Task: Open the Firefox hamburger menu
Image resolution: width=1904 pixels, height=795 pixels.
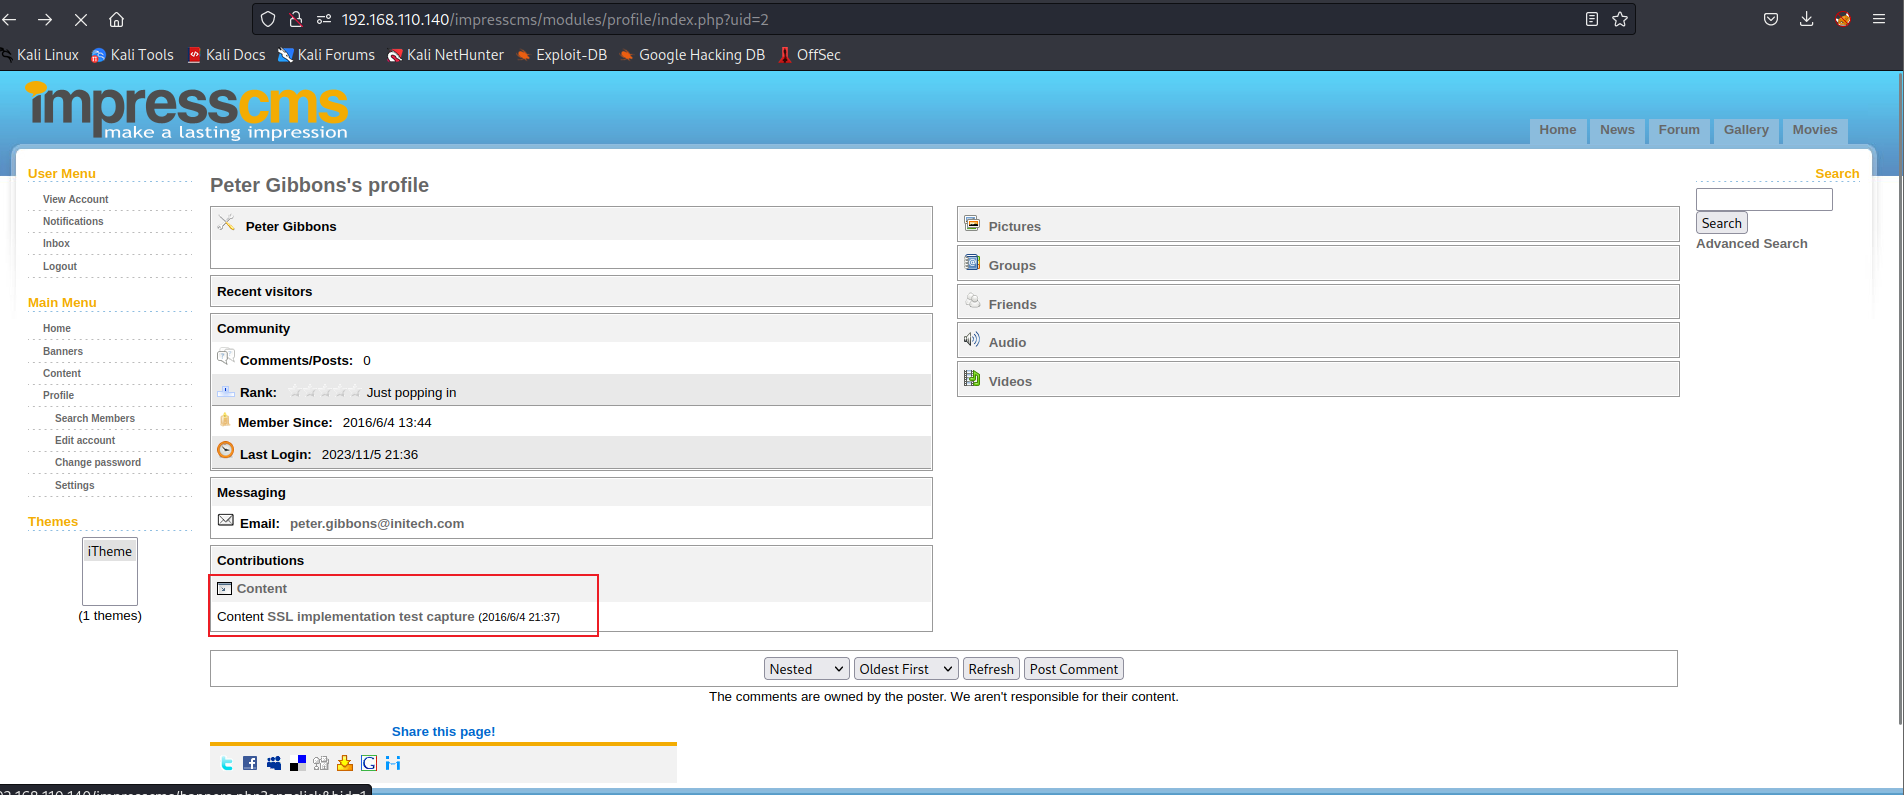Action: coord(1879,19)
